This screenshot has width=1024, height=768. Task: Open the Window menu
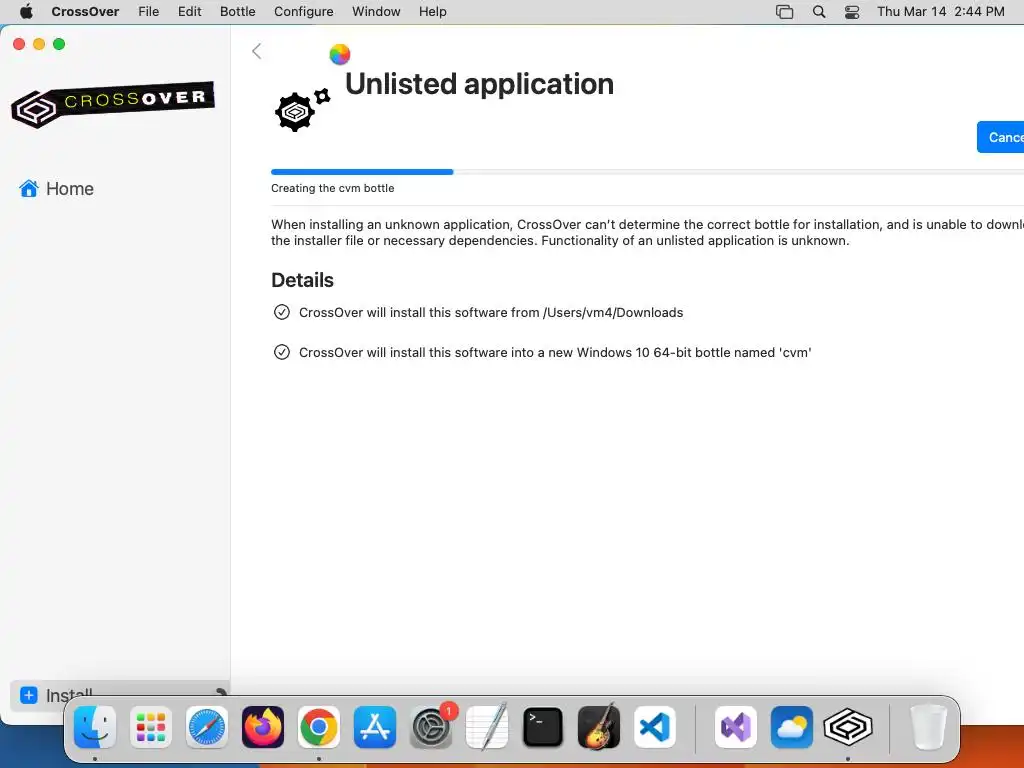click(x=376, y=12)
